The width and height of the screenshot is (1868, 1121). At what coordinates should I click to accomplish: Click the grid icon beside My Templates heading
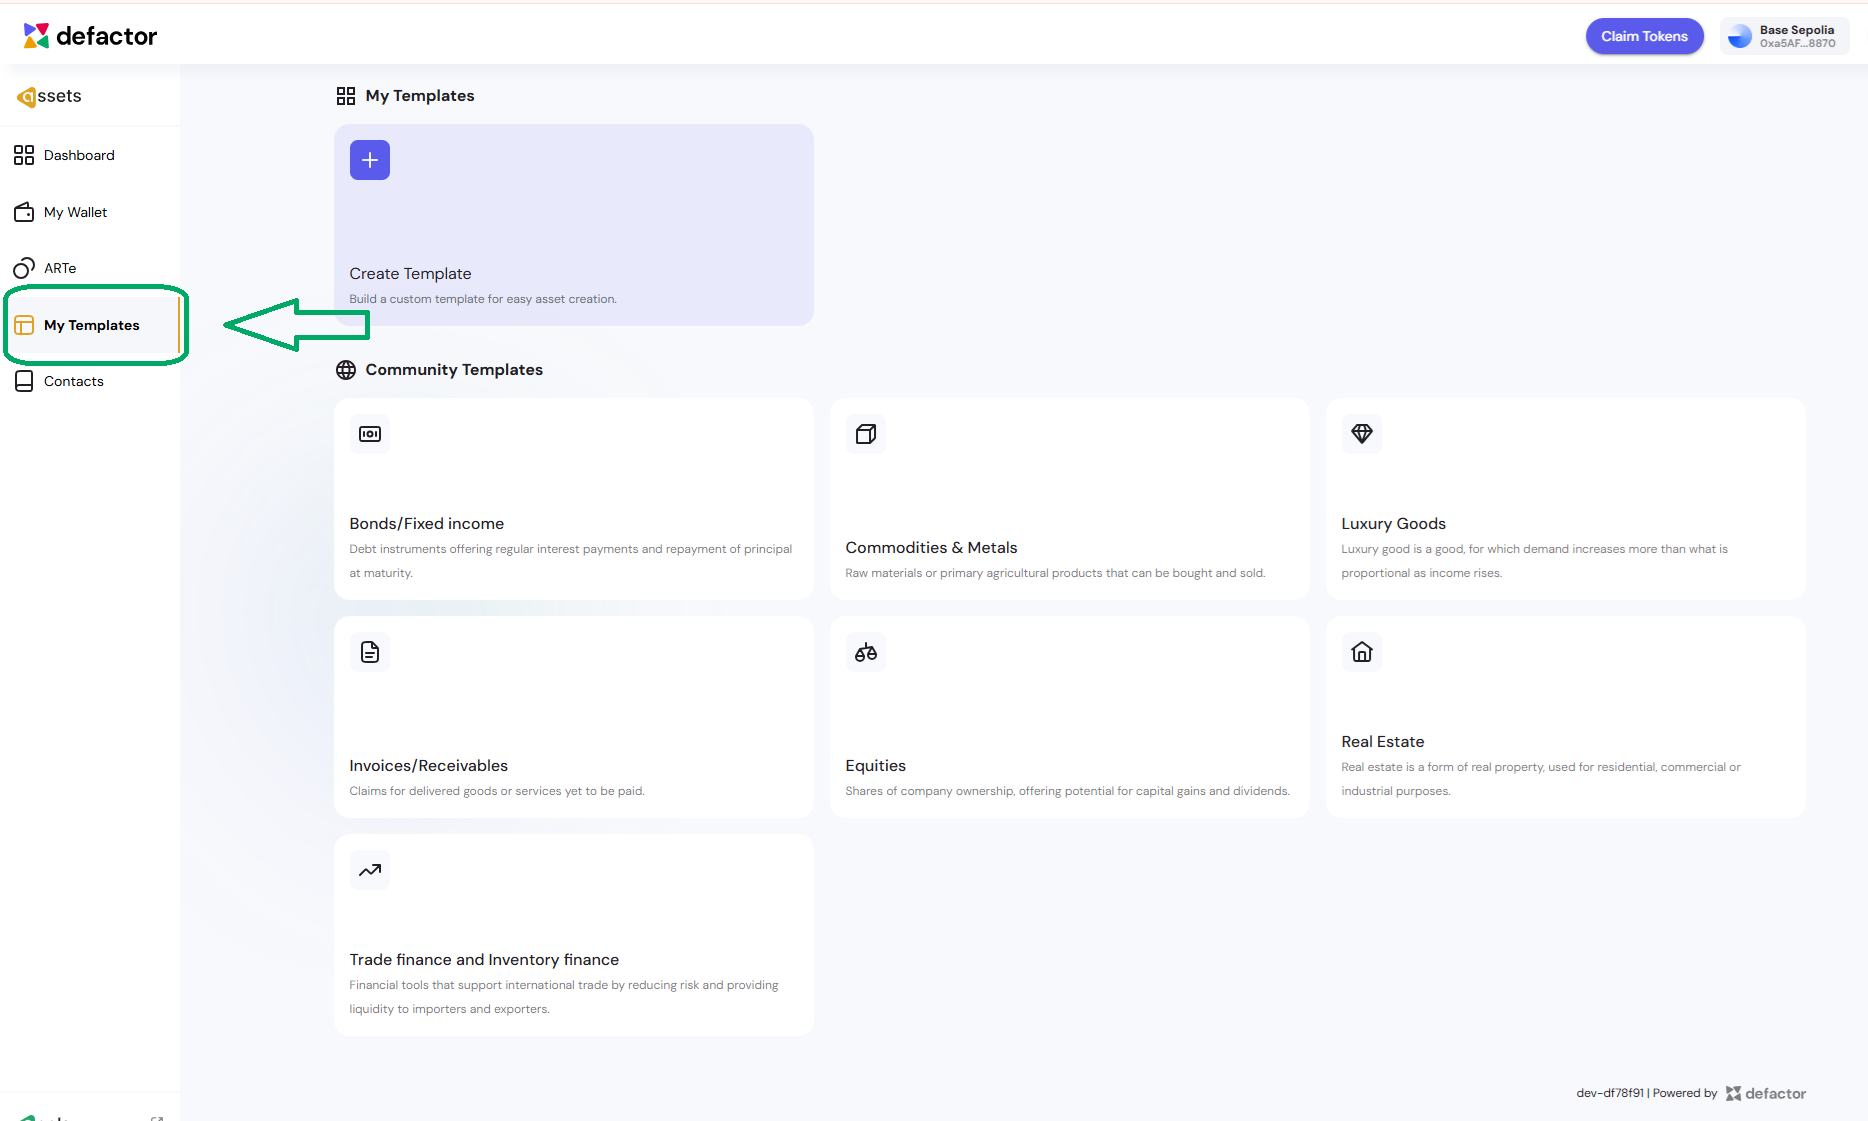point(346,96)
